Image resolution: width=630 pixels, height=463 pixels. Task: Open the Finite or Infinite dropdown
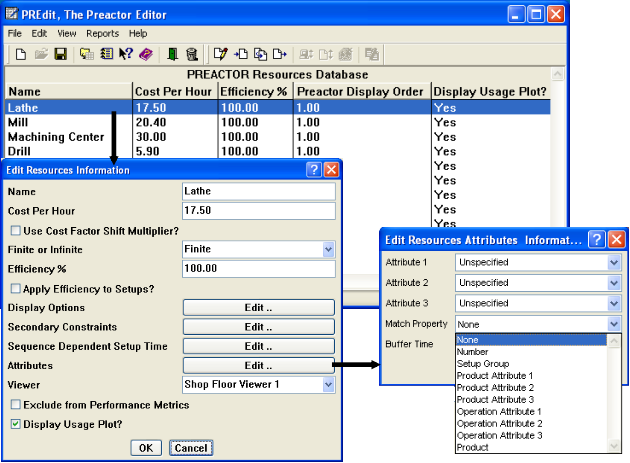328,250
